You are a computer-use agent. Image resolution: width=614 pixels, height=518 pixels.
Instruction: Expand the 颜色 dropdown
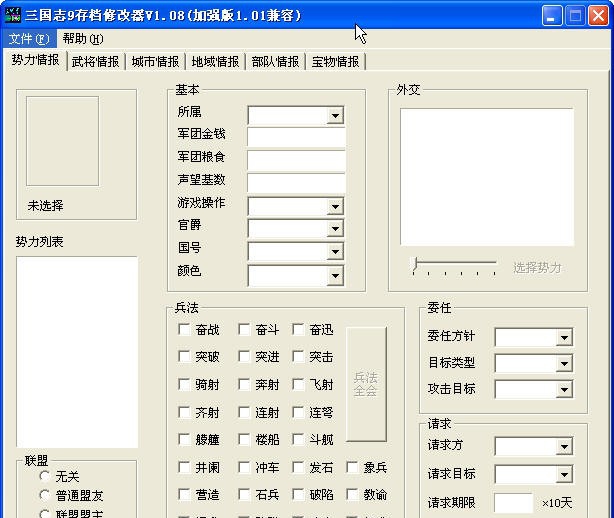pyautogui.click(x=335, y=275)
